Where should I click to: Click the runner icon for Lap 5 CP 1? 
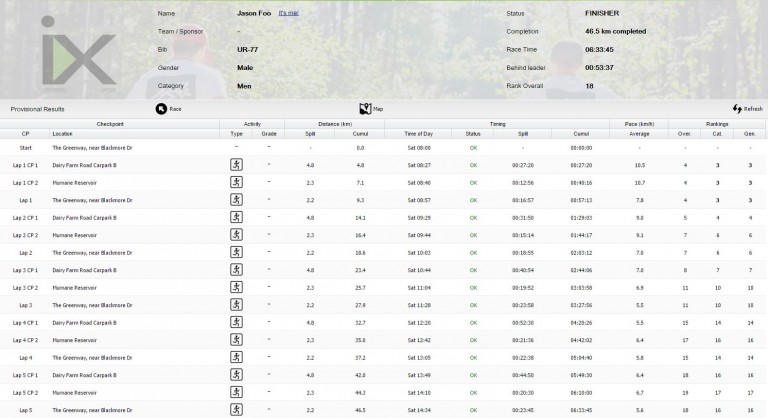(x=237, y=375)
